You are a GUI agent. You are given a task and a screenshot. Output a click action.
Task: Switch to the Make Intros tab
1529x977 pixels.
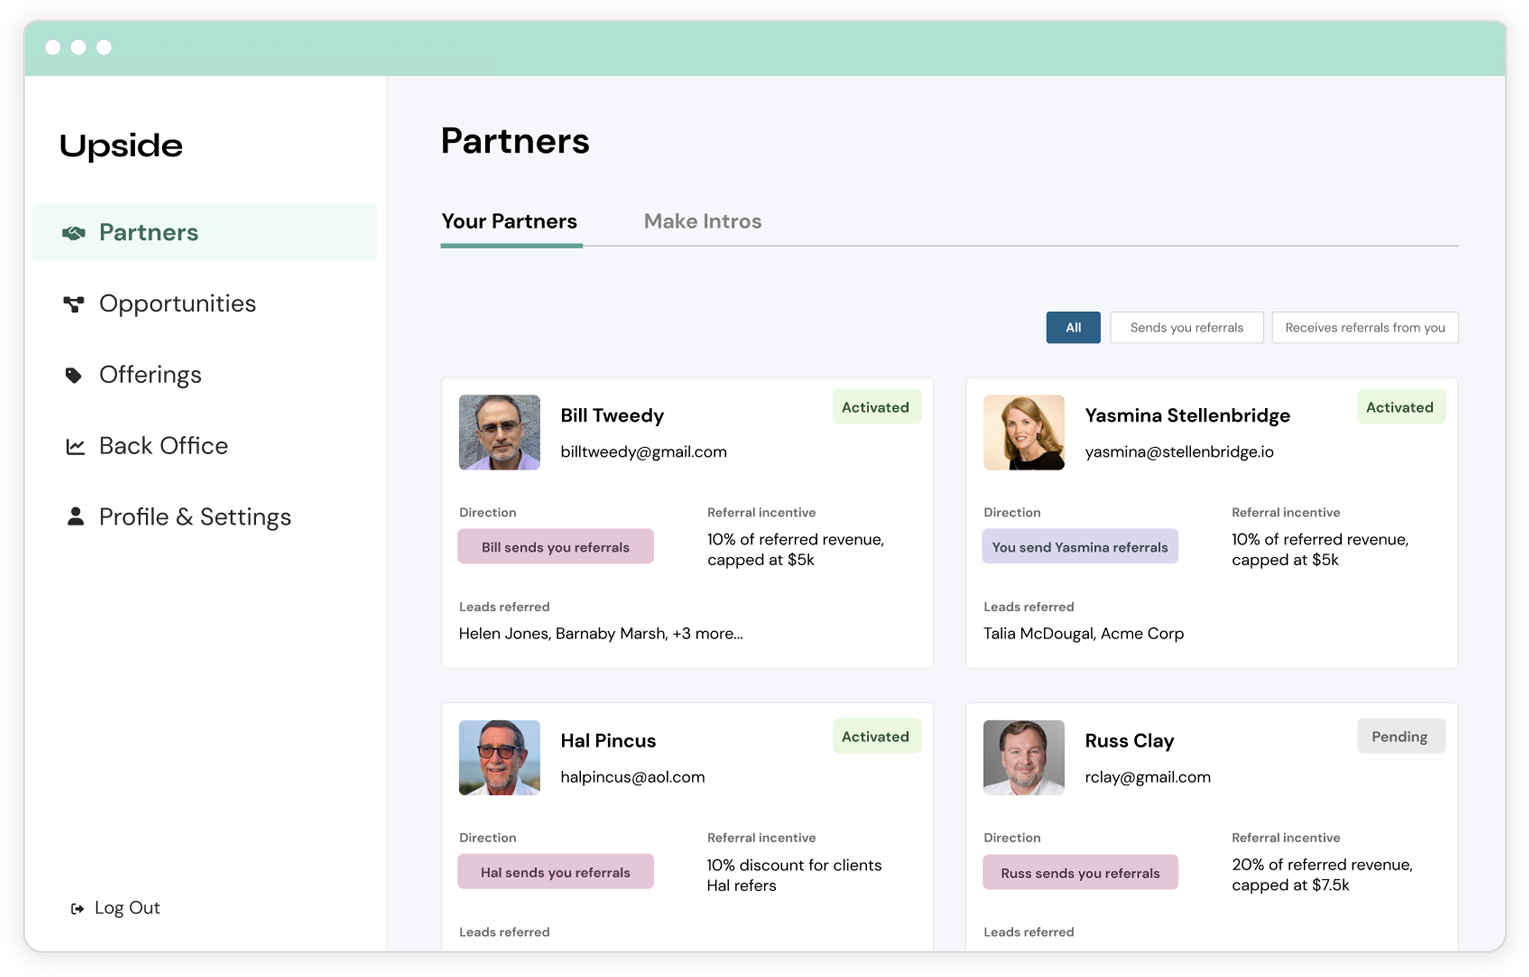[x=702, y=221]
